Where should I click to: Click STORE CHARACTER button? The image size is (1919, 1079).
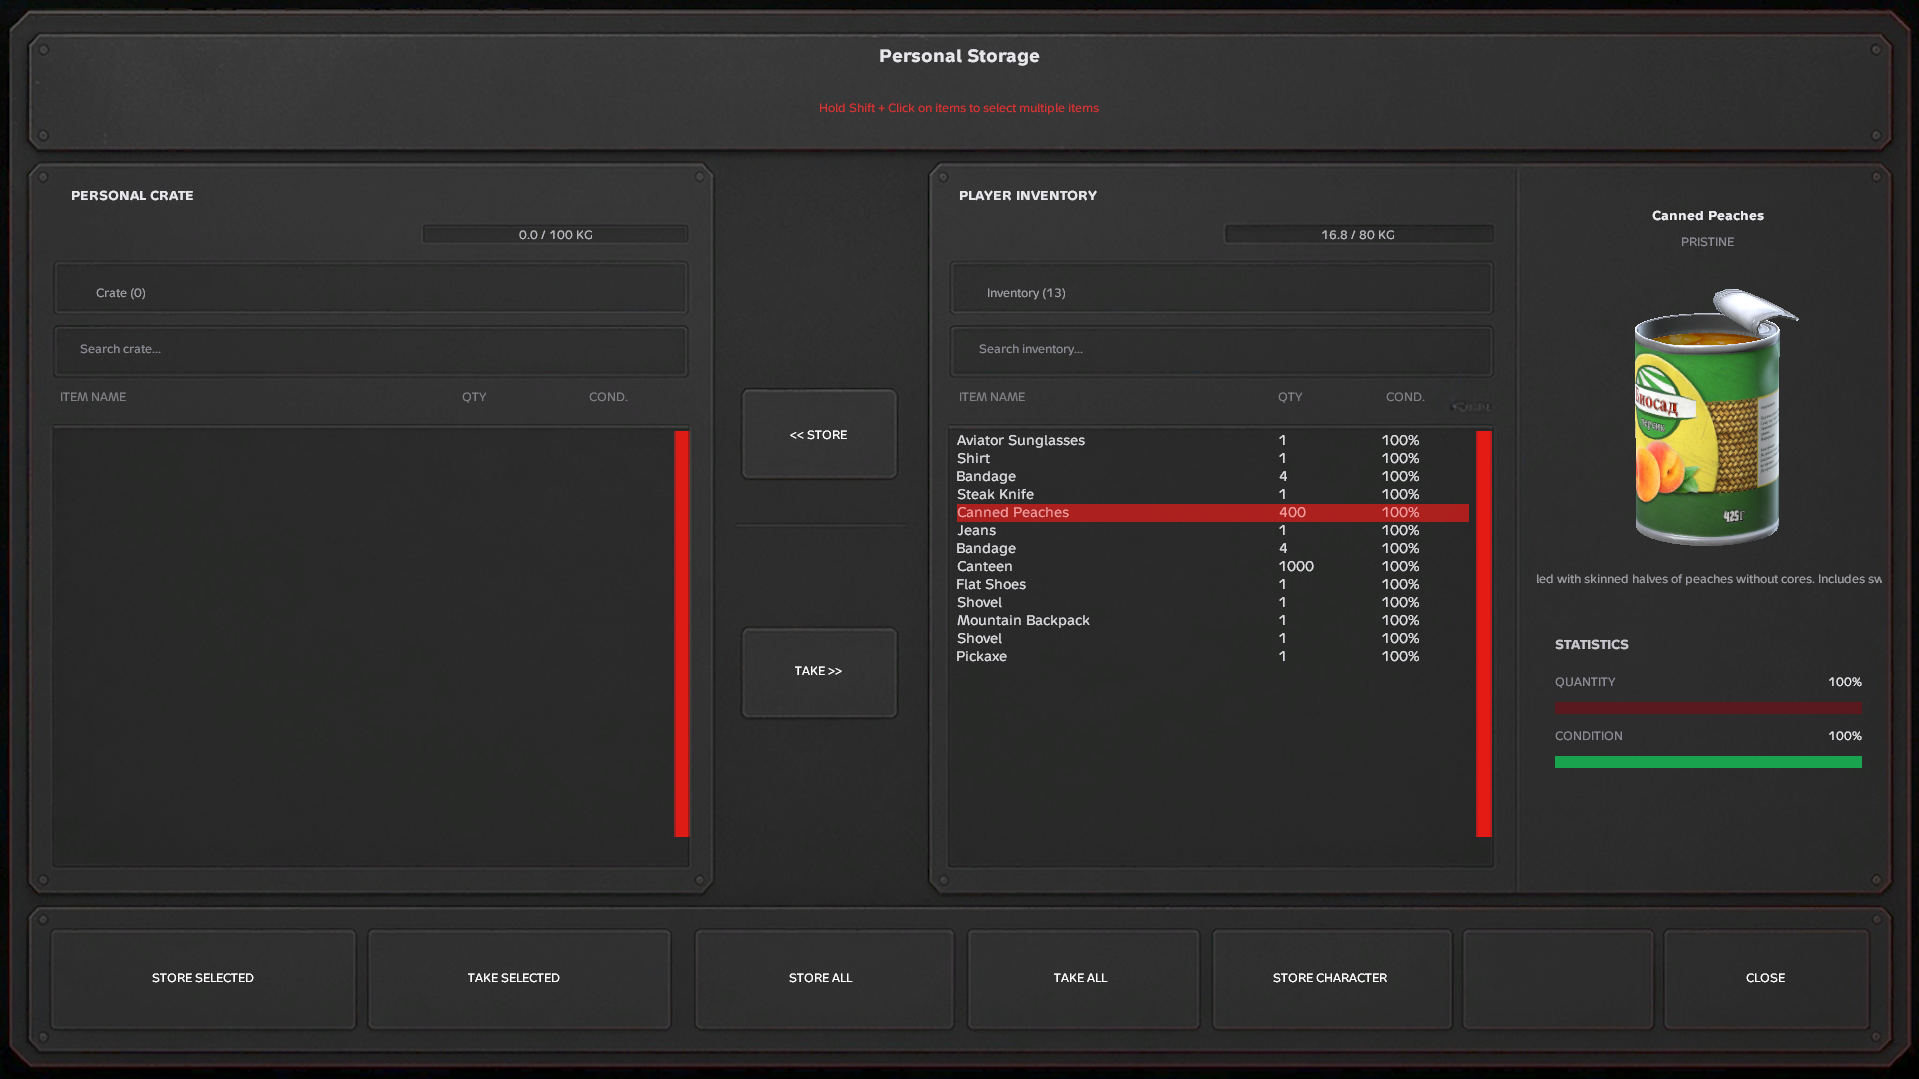tap(1332, 979)
